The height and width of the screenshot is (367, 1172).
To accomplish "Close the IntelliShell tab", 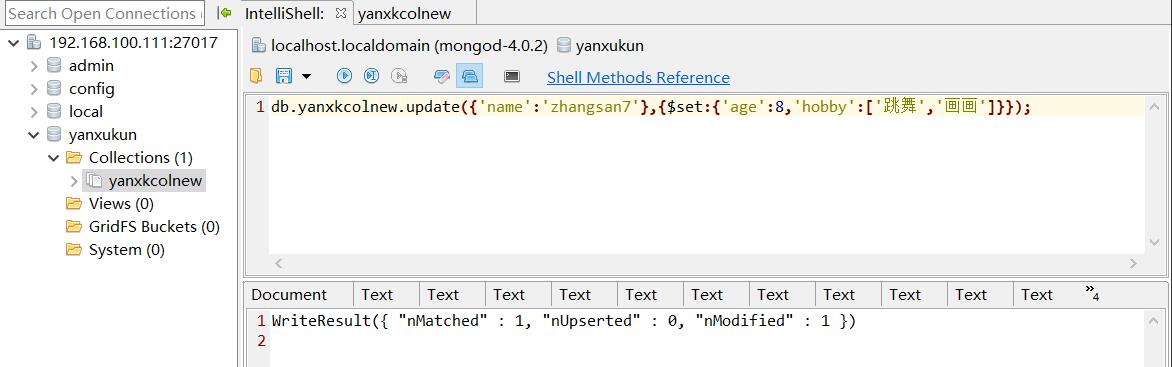I will click(341, 13).
